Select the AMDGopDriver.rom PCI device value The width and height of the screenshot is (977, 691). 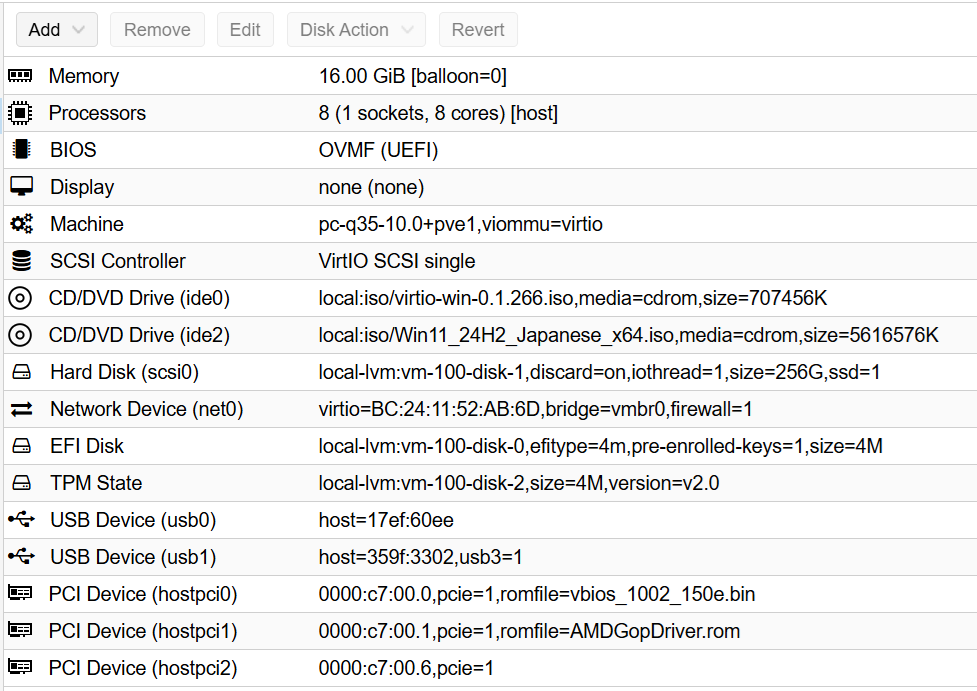point(530,631)
